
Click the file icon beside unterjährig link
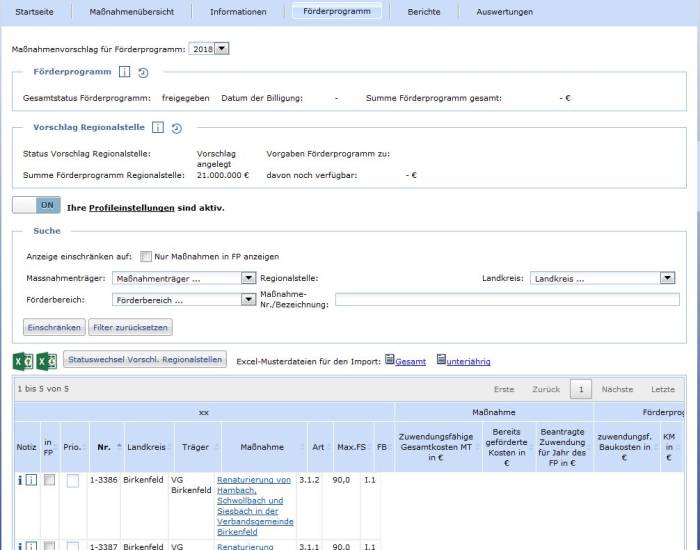pyautogui.click(x=441, y=359)
